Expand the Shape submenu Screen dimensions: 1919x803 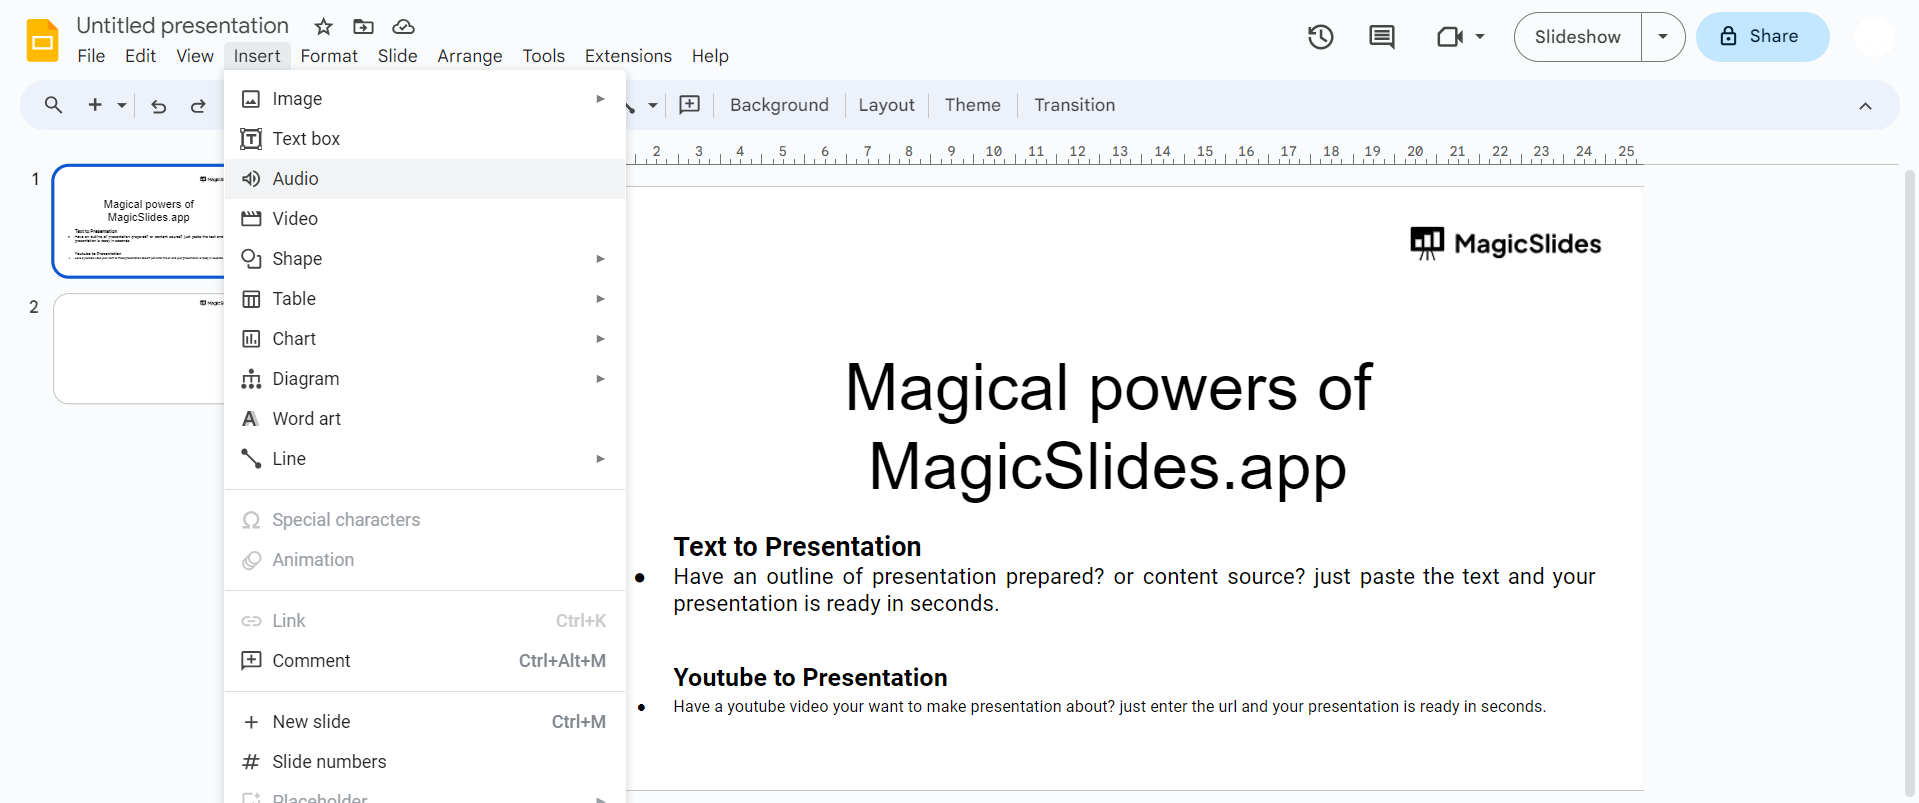[x=297, y=259]
